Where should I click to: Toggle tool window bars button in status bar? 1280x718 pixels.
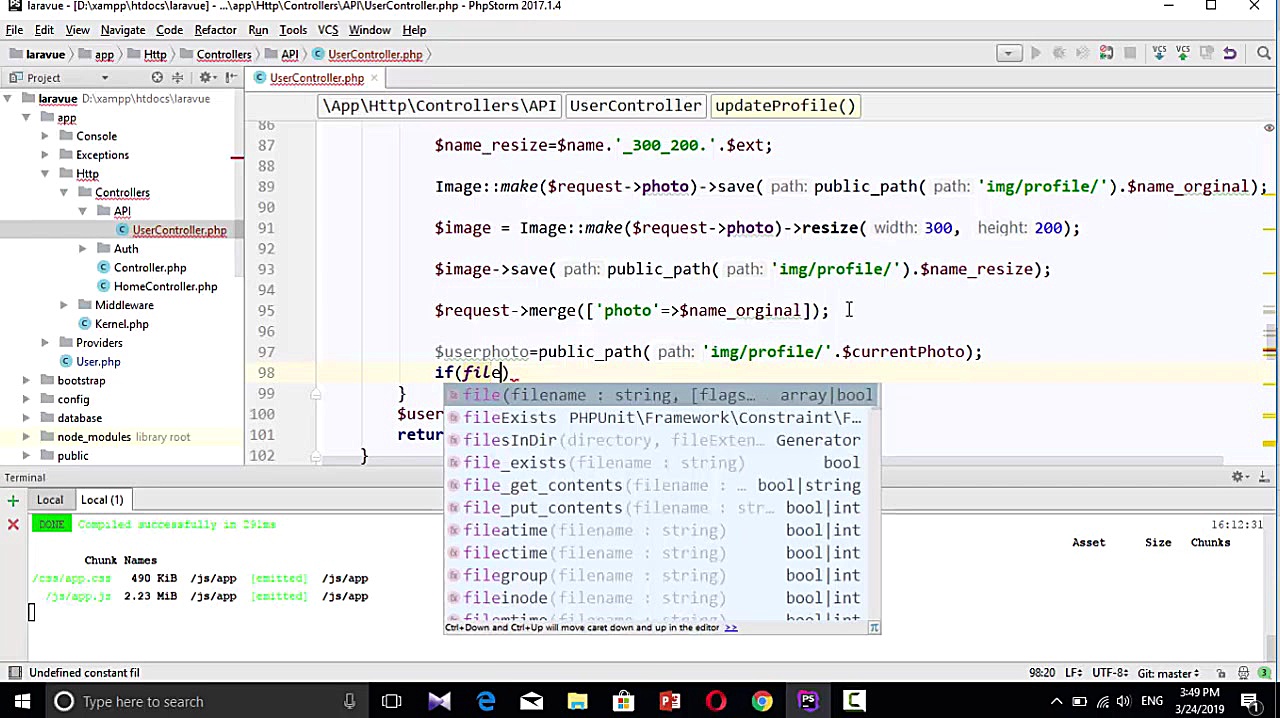pyautogui.click(x=13, y=673)
